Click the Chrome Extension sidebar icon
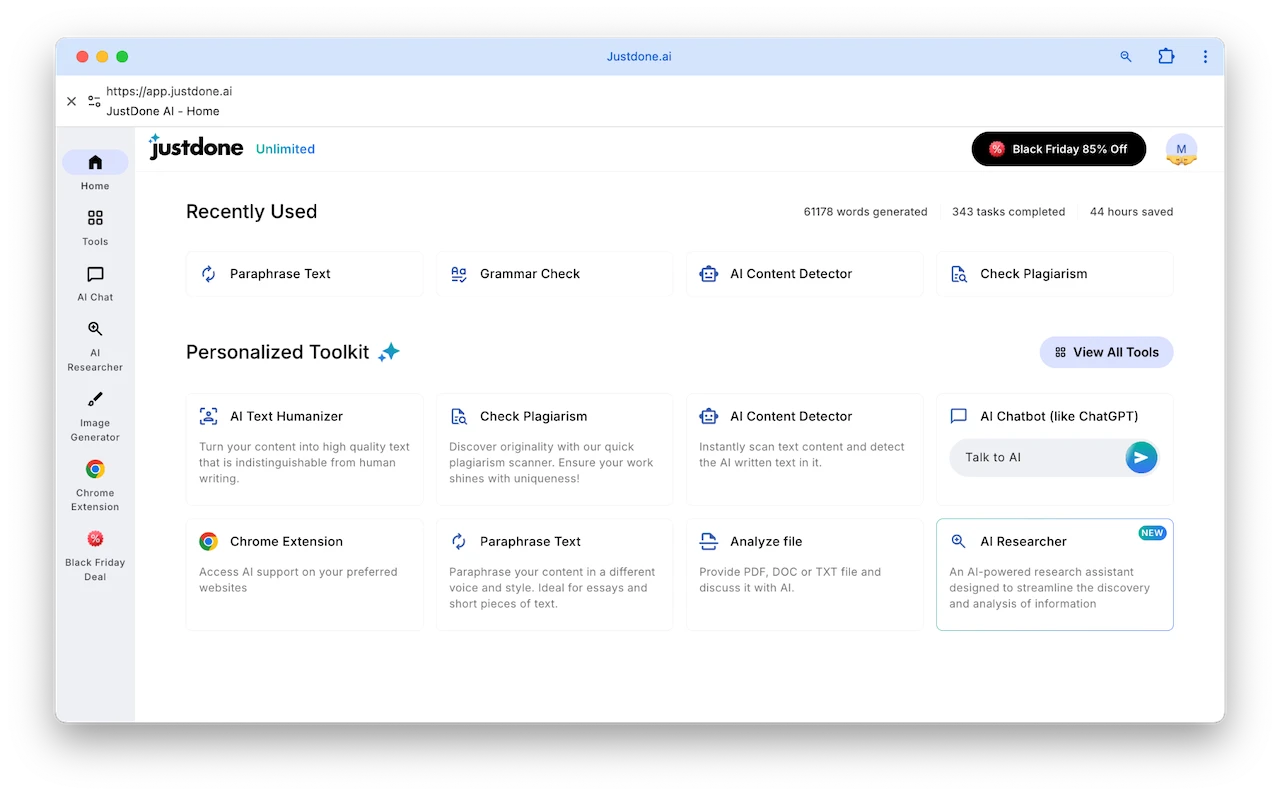This screenshot has width=1280, height=796. pyautogui.click(x=95, y=469)
